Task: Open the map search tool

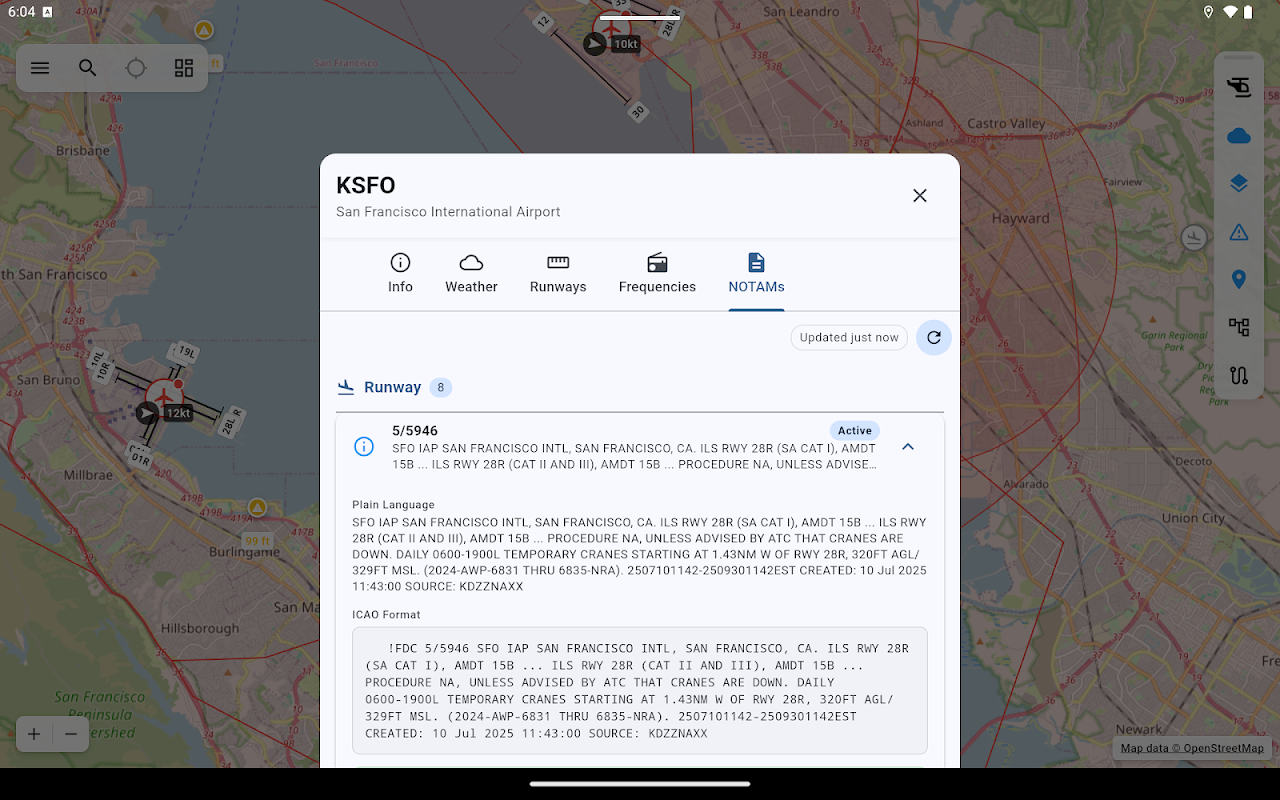Action: (x=88, y=68)
